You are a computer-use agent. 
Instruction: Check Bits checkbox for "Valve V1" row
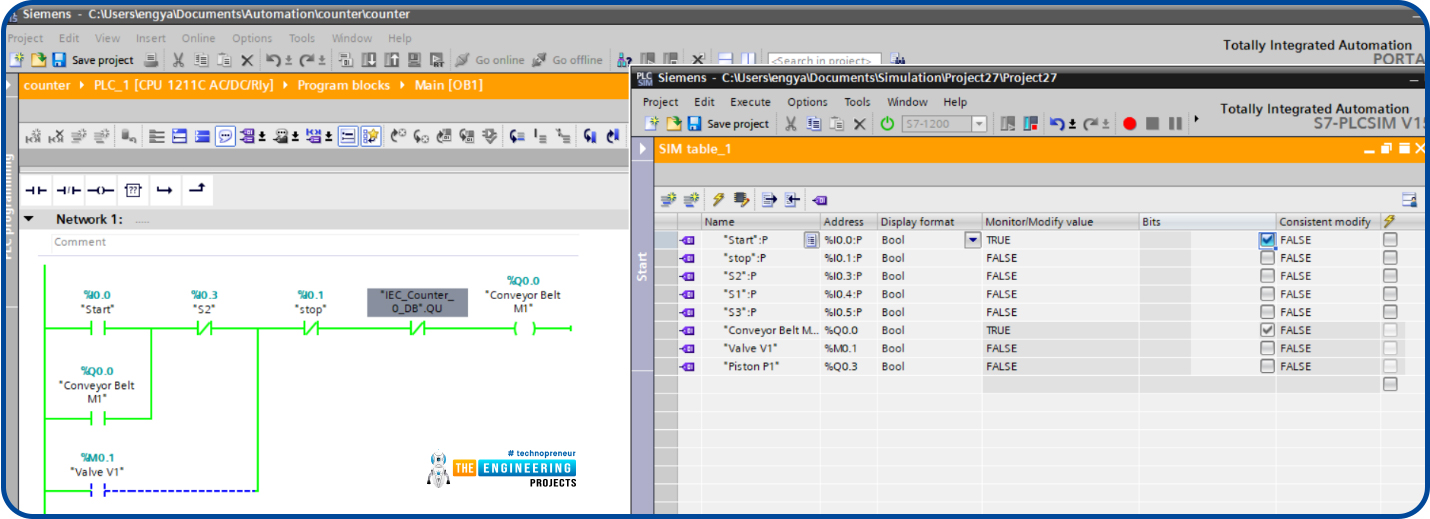click(x=1267, y=348)
